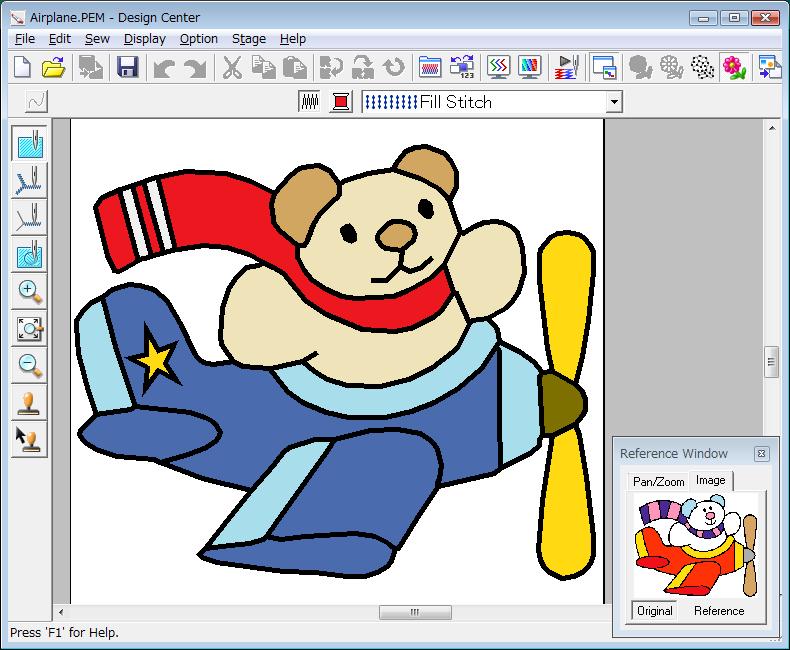Toggle the Reference Window toolbar icon
Screen dimensions: 790x650
click(x=604, y=67)
